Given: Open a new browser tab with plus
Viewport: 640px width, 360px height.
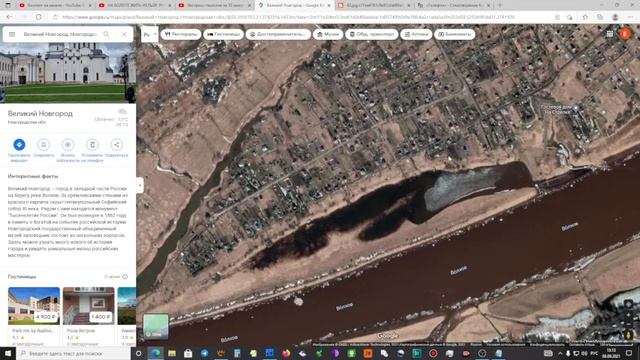Looking at the screenshot, I should (500, 5).
